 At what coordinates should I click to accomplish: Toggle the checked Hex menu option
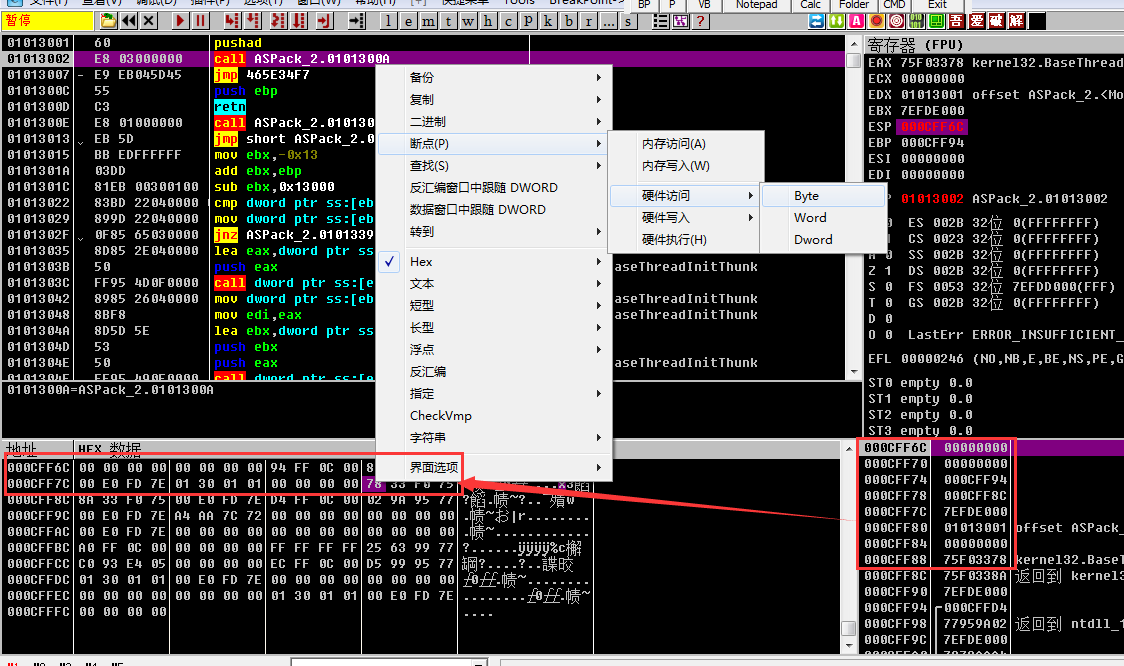point(421,262)
